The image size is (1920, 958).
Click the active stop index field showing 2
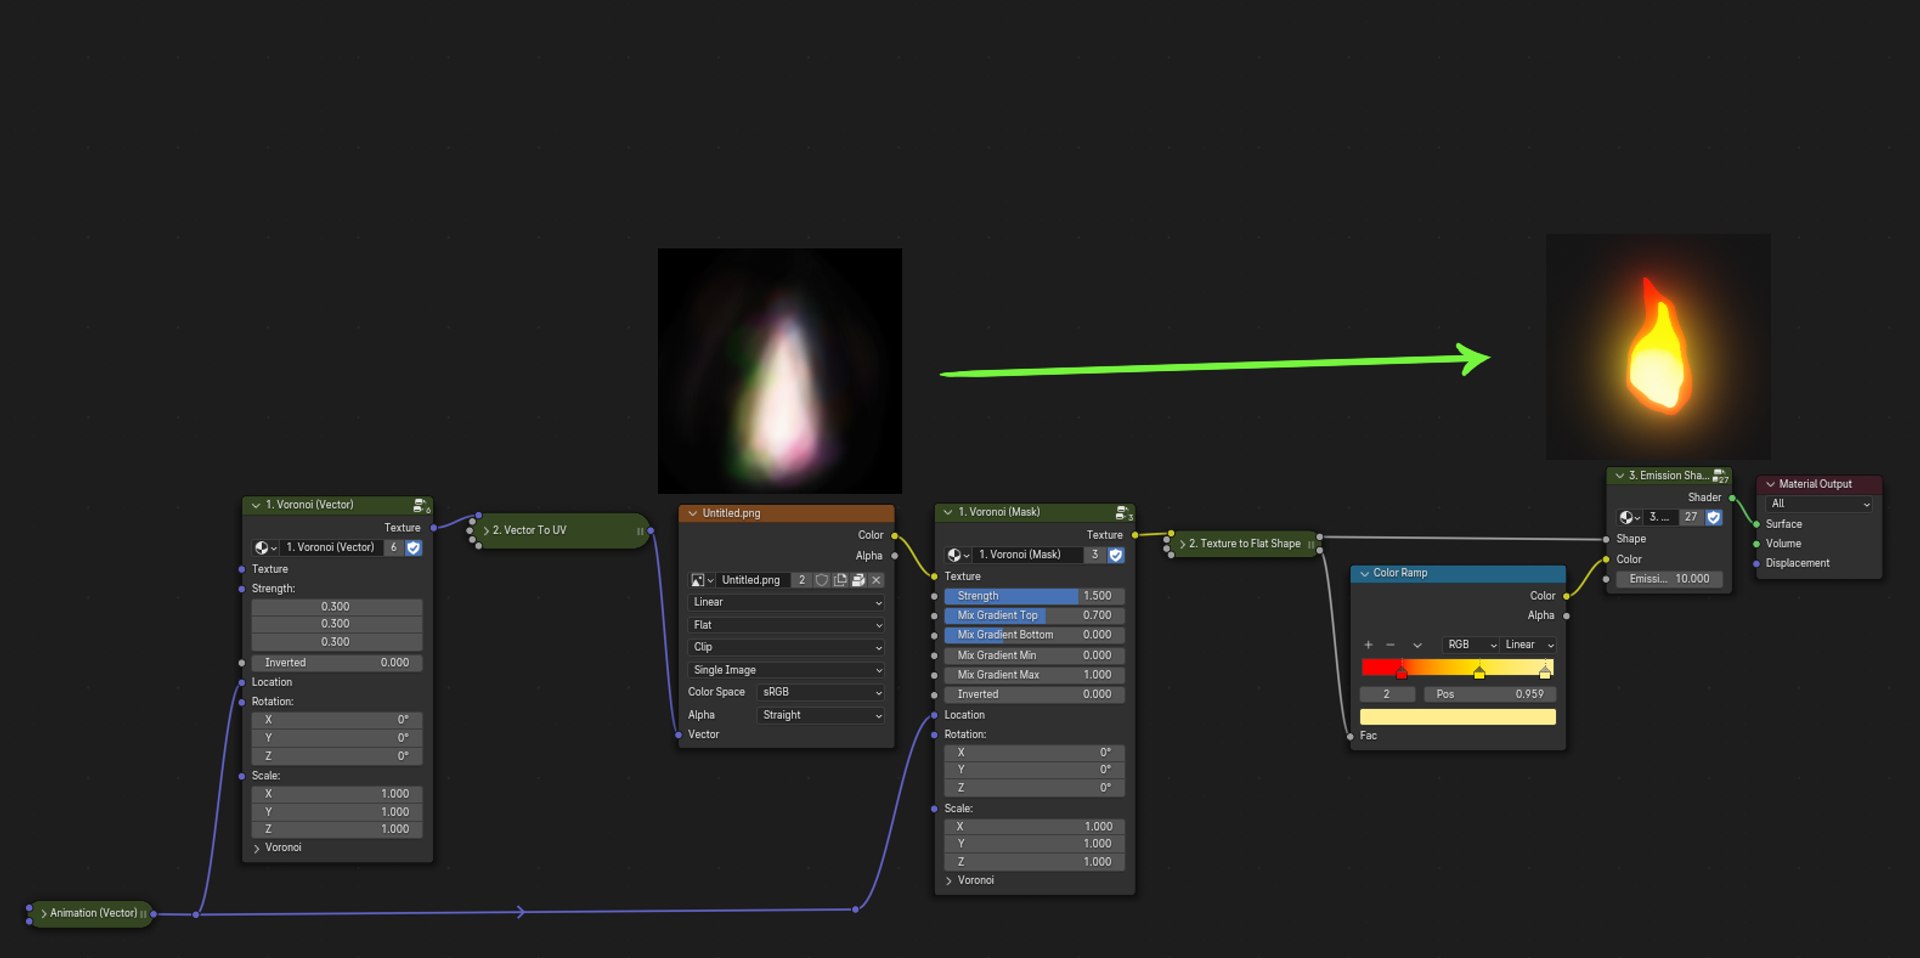[1386, 694]
